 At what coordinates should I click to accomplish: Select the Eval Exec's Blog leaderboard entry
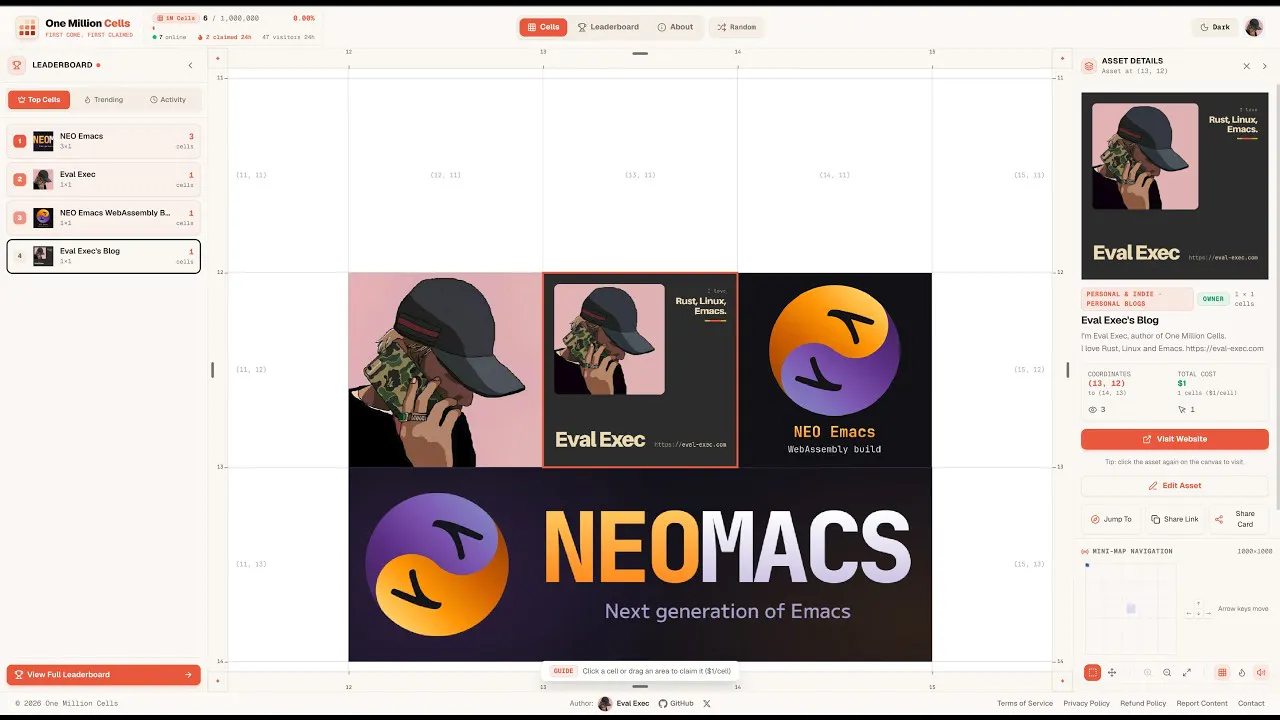pyautogui.click(x=104, y=256)
